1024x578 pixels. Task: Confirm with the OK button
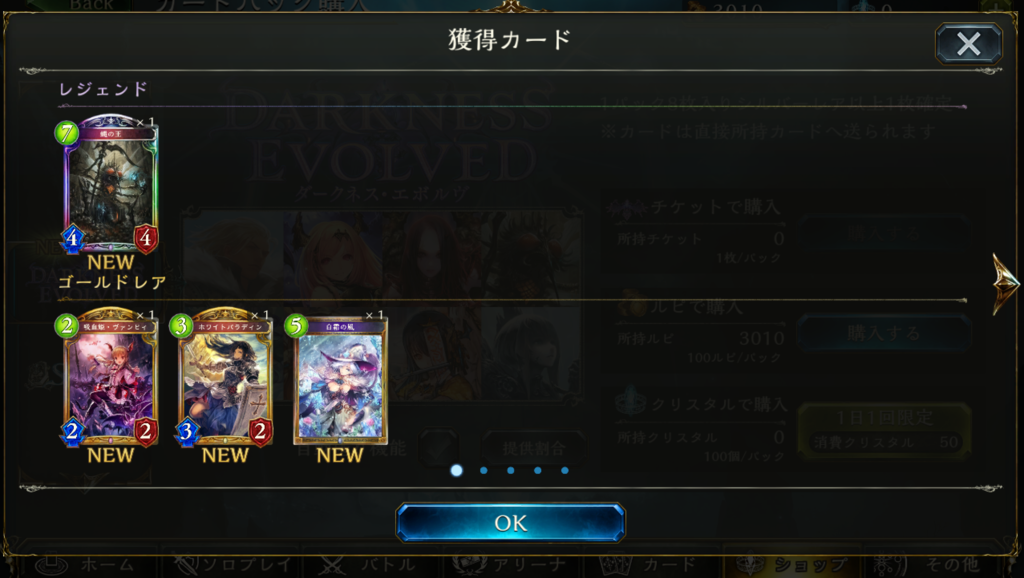tap(511, 522)
